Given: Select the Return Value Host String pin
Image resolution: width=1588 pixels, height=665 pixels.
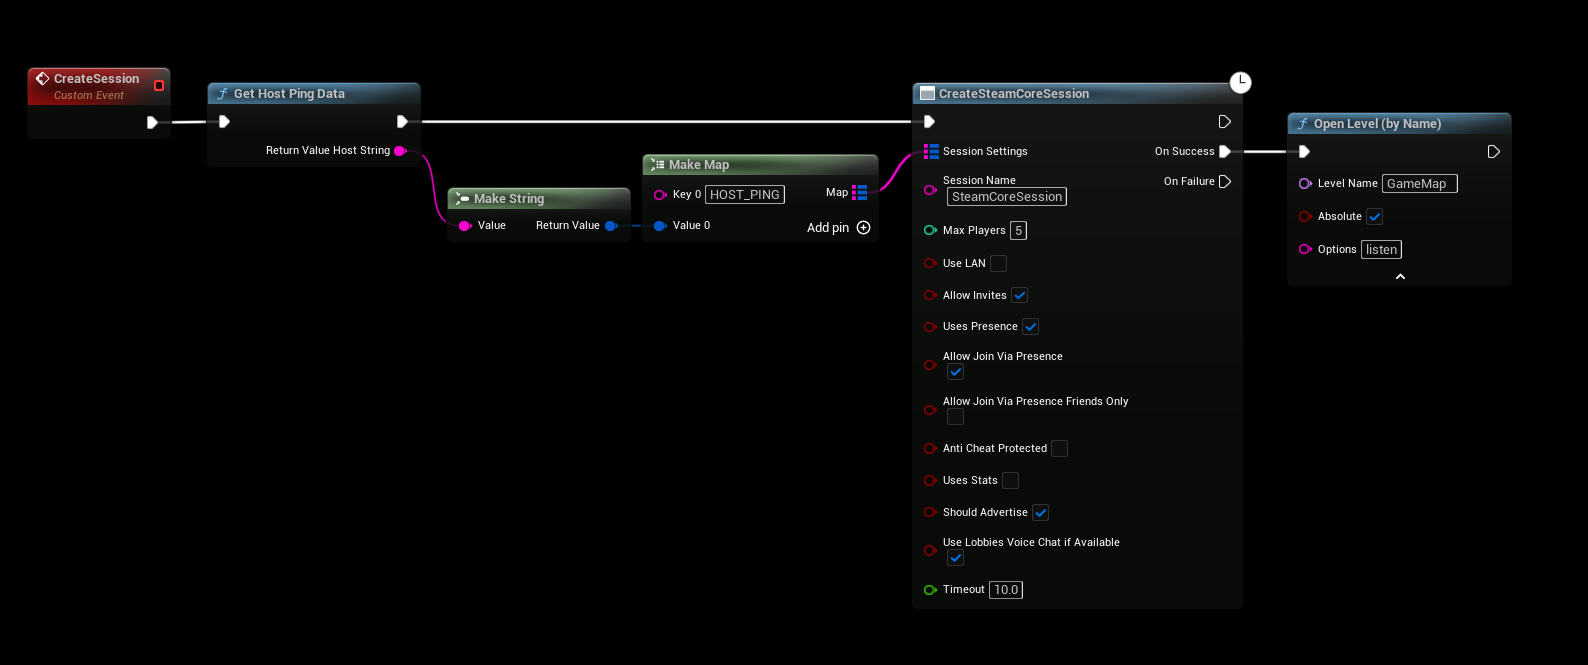Looking at the screenshot, I should pyautogui.click(x=400, y=151).
